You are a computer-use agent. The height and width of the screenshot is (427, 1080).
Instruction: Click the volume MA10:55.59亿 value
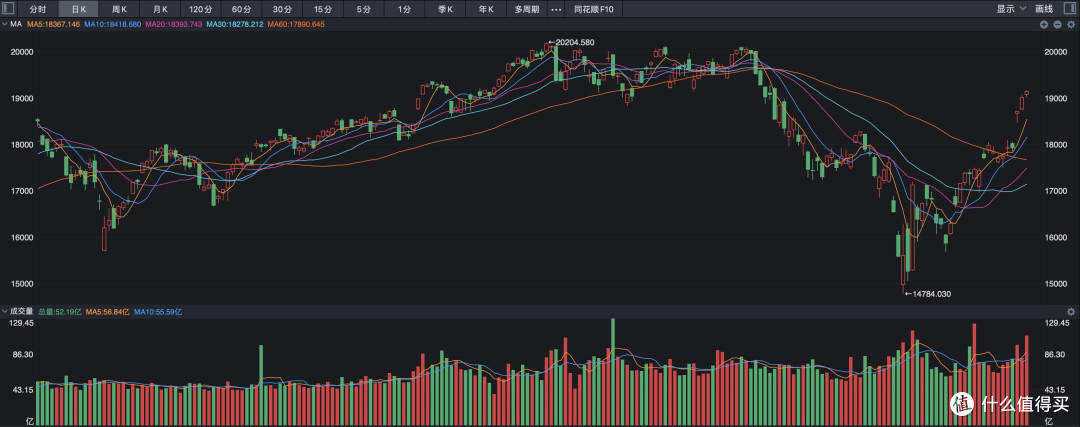(x=158, y=311)
